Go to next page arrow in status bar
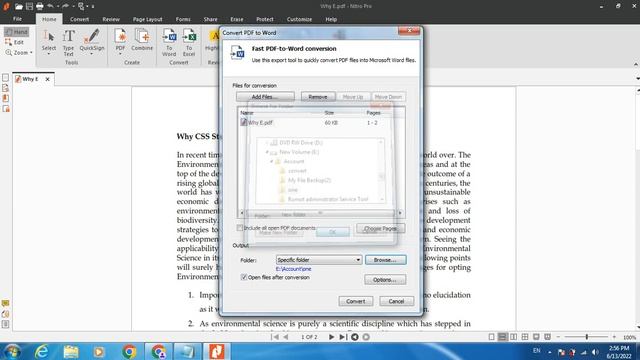640x360 pixels. pyautogui.click(x=331, y=337)
